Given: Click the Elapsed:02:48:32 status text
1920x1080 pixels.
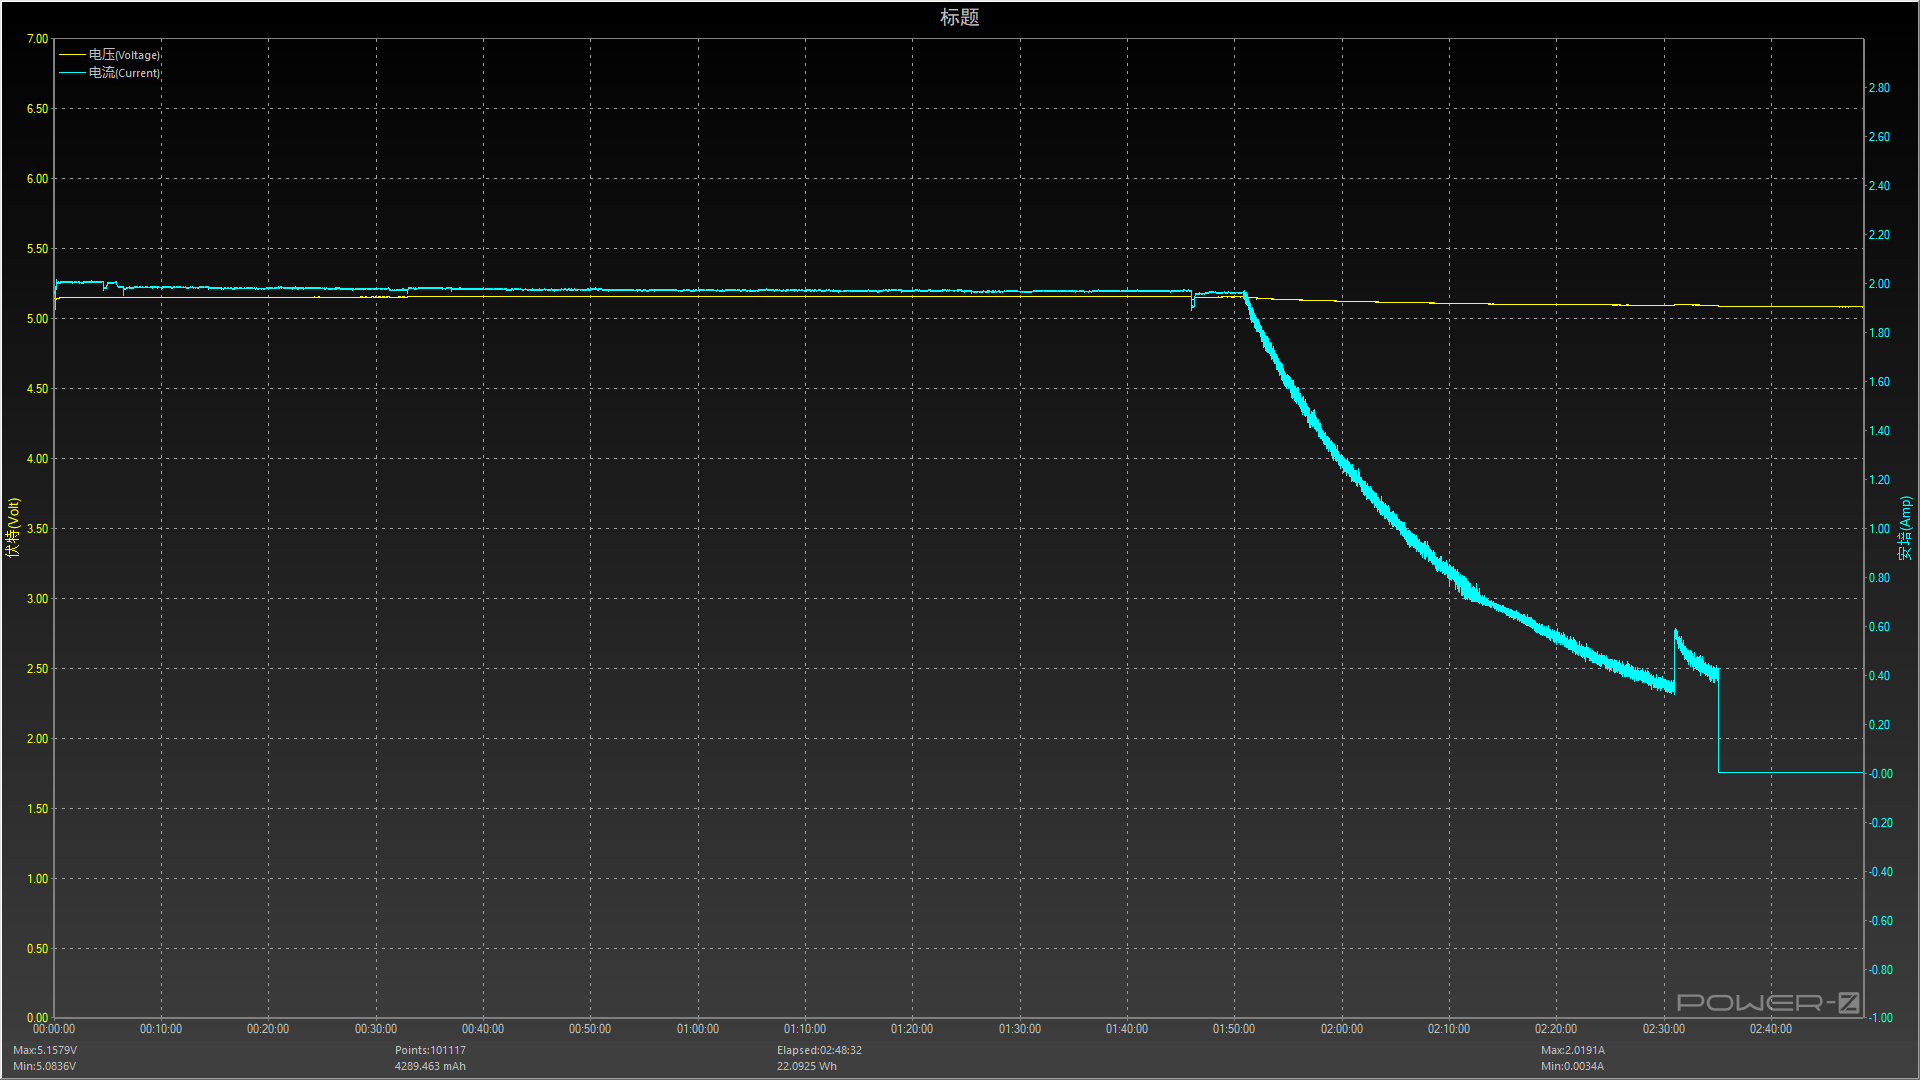Looking at the screenshot, I should (x=819, y=1050).
